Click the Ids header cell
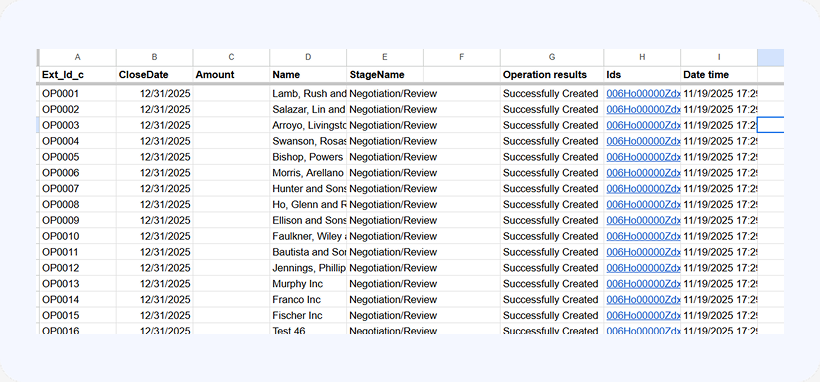820x382 pixels. coord(642,75)
